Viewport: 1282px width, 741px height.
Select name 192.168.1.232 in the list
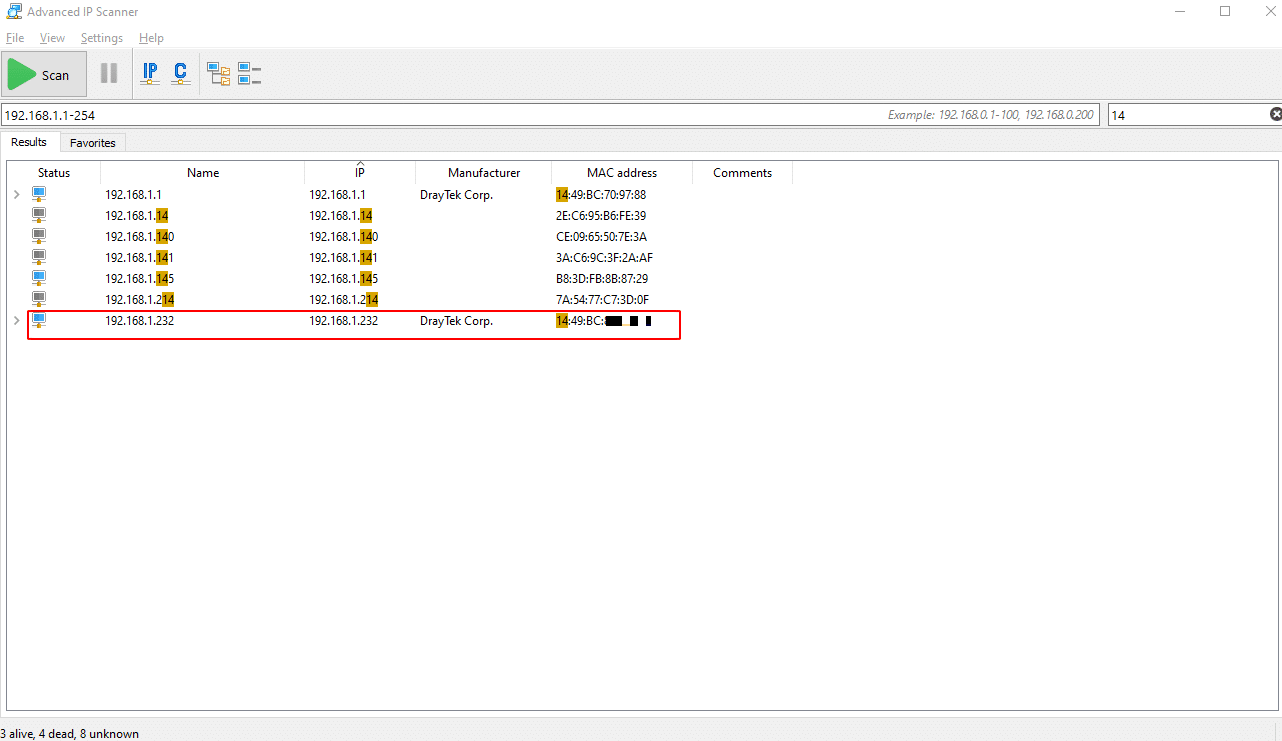point(140,321)
